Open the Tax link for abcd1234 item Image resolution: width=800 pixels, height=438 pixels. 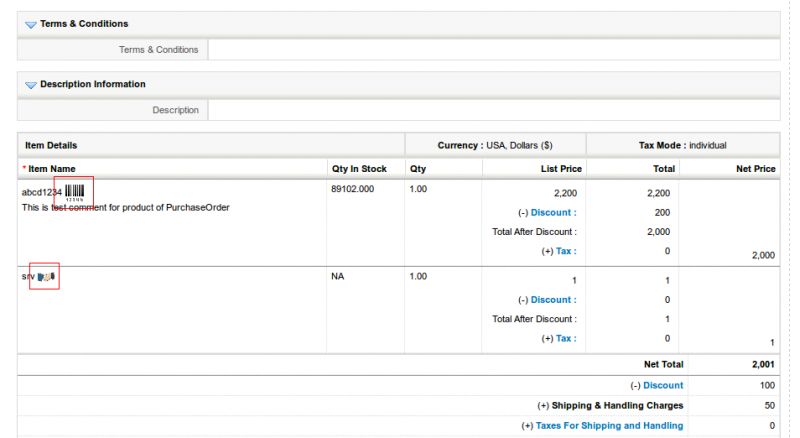[565, 251]
